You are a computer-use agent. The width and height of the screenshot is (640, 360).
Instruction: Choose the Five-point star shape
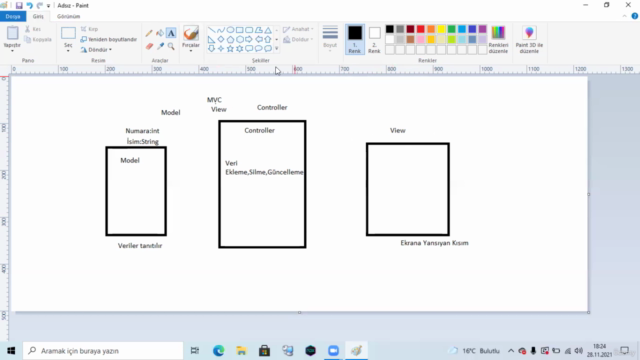pyautogui.click(x=230, y=49)
